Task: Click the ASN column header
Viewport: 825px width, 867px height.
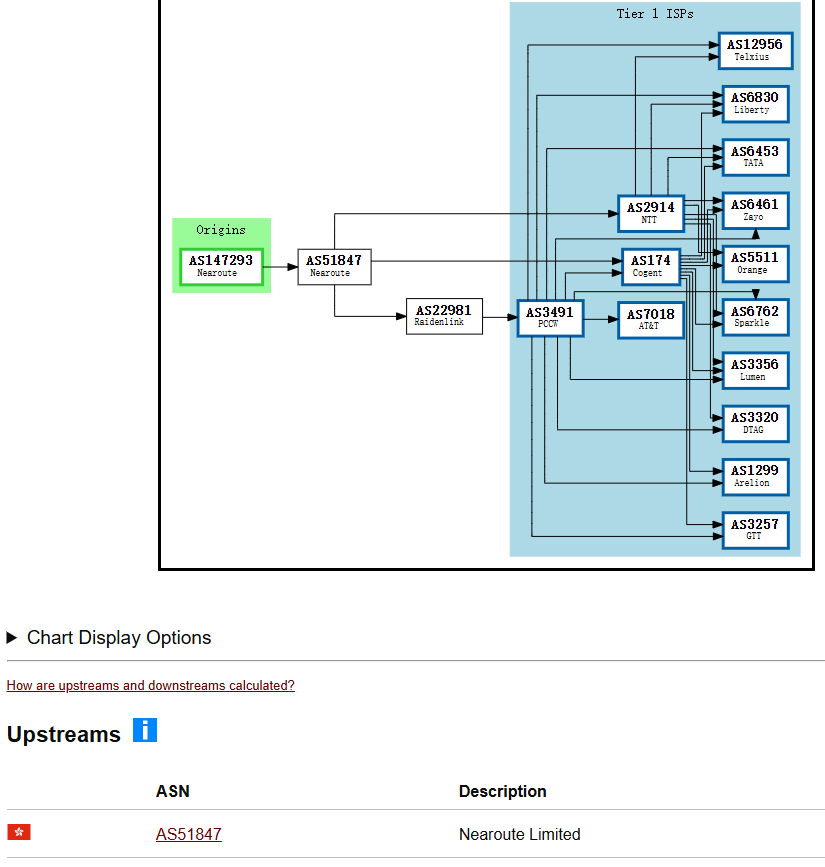Action: coord(173,791)
